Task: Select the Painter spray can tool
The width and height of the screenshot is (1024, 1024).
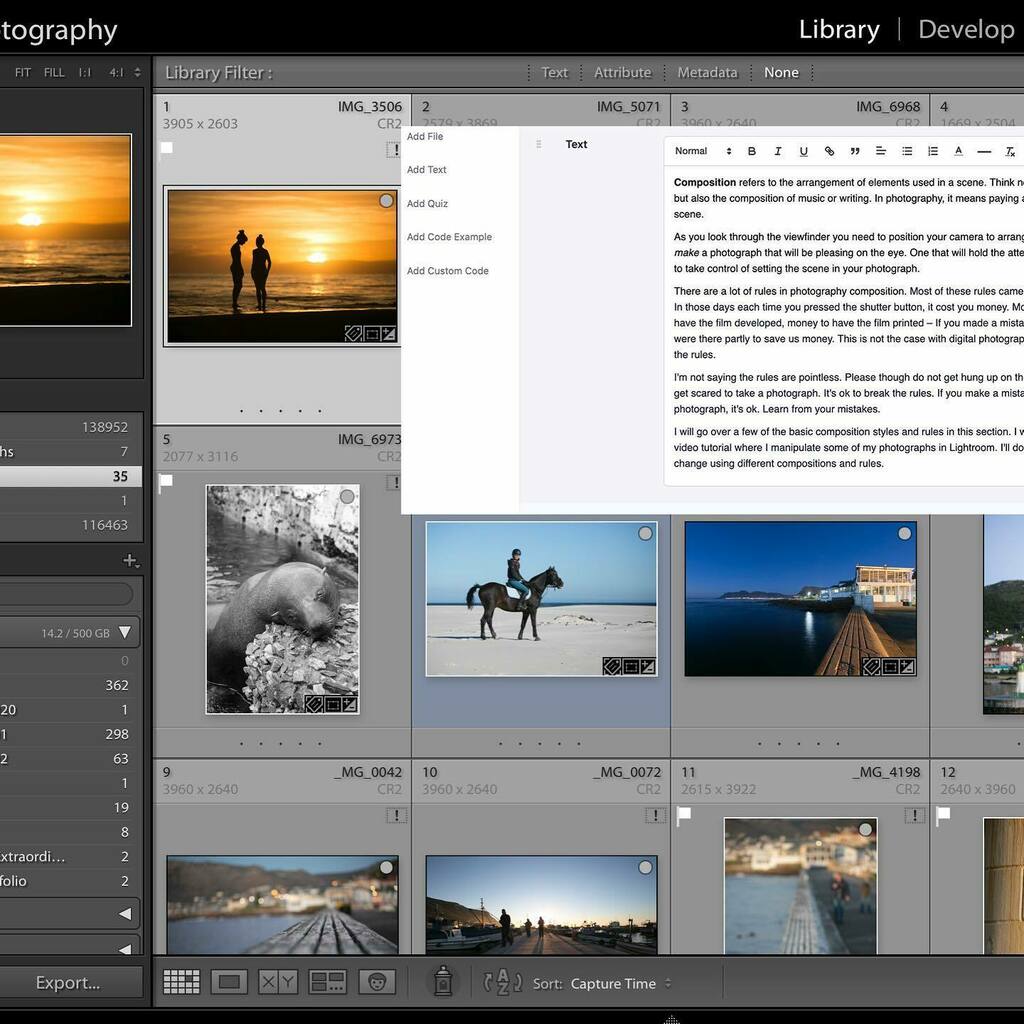Action: point(442,982)
